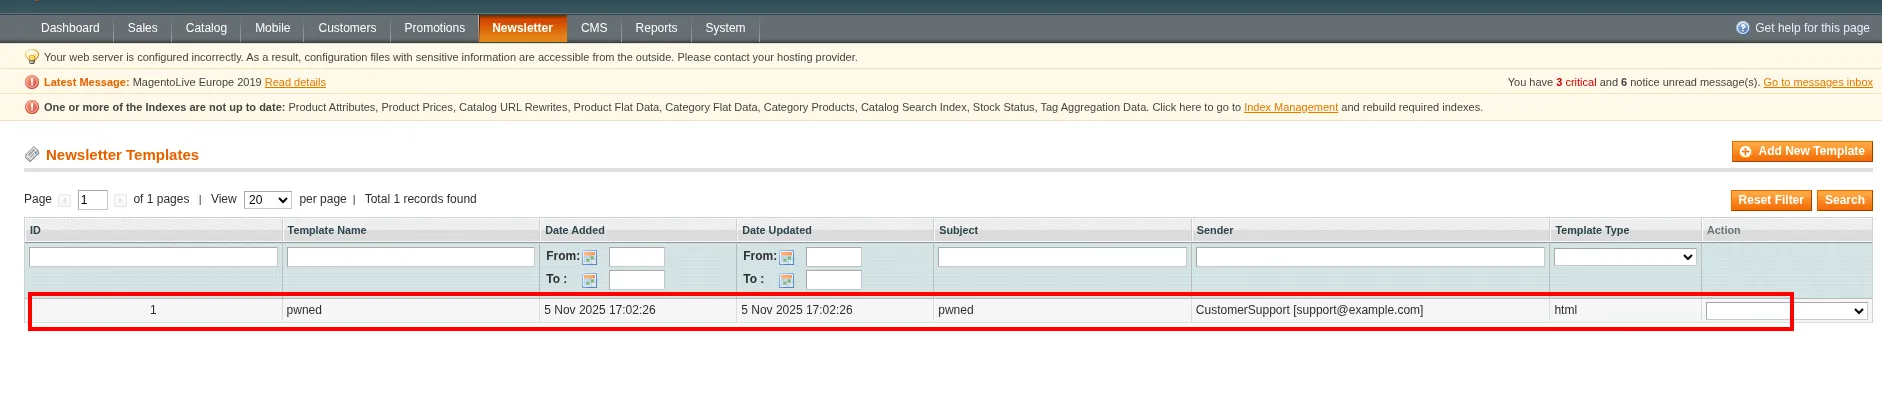This screenshot has height=400, width=1882.
Task: Click the previous page arrow icon
Action: [64, 200]
